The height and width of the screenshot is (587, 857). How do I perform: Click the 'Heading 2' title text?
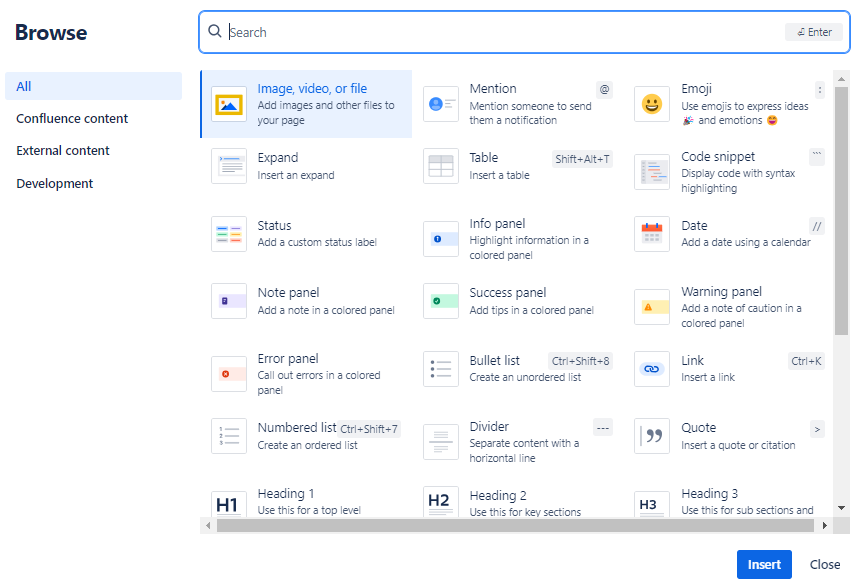pyautogui.click(x=497, y=496)
